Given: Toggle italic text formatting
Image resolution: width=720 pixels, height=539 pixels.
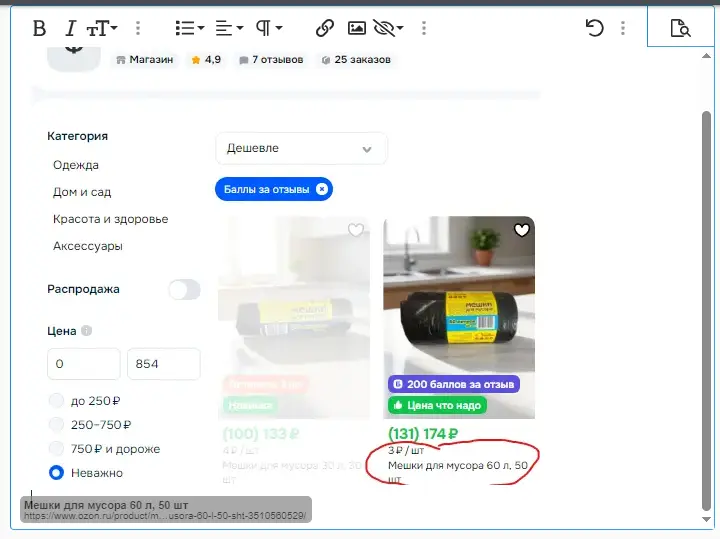Looking at the screenshot, I should pyautogui.click(x=70, y=28).
